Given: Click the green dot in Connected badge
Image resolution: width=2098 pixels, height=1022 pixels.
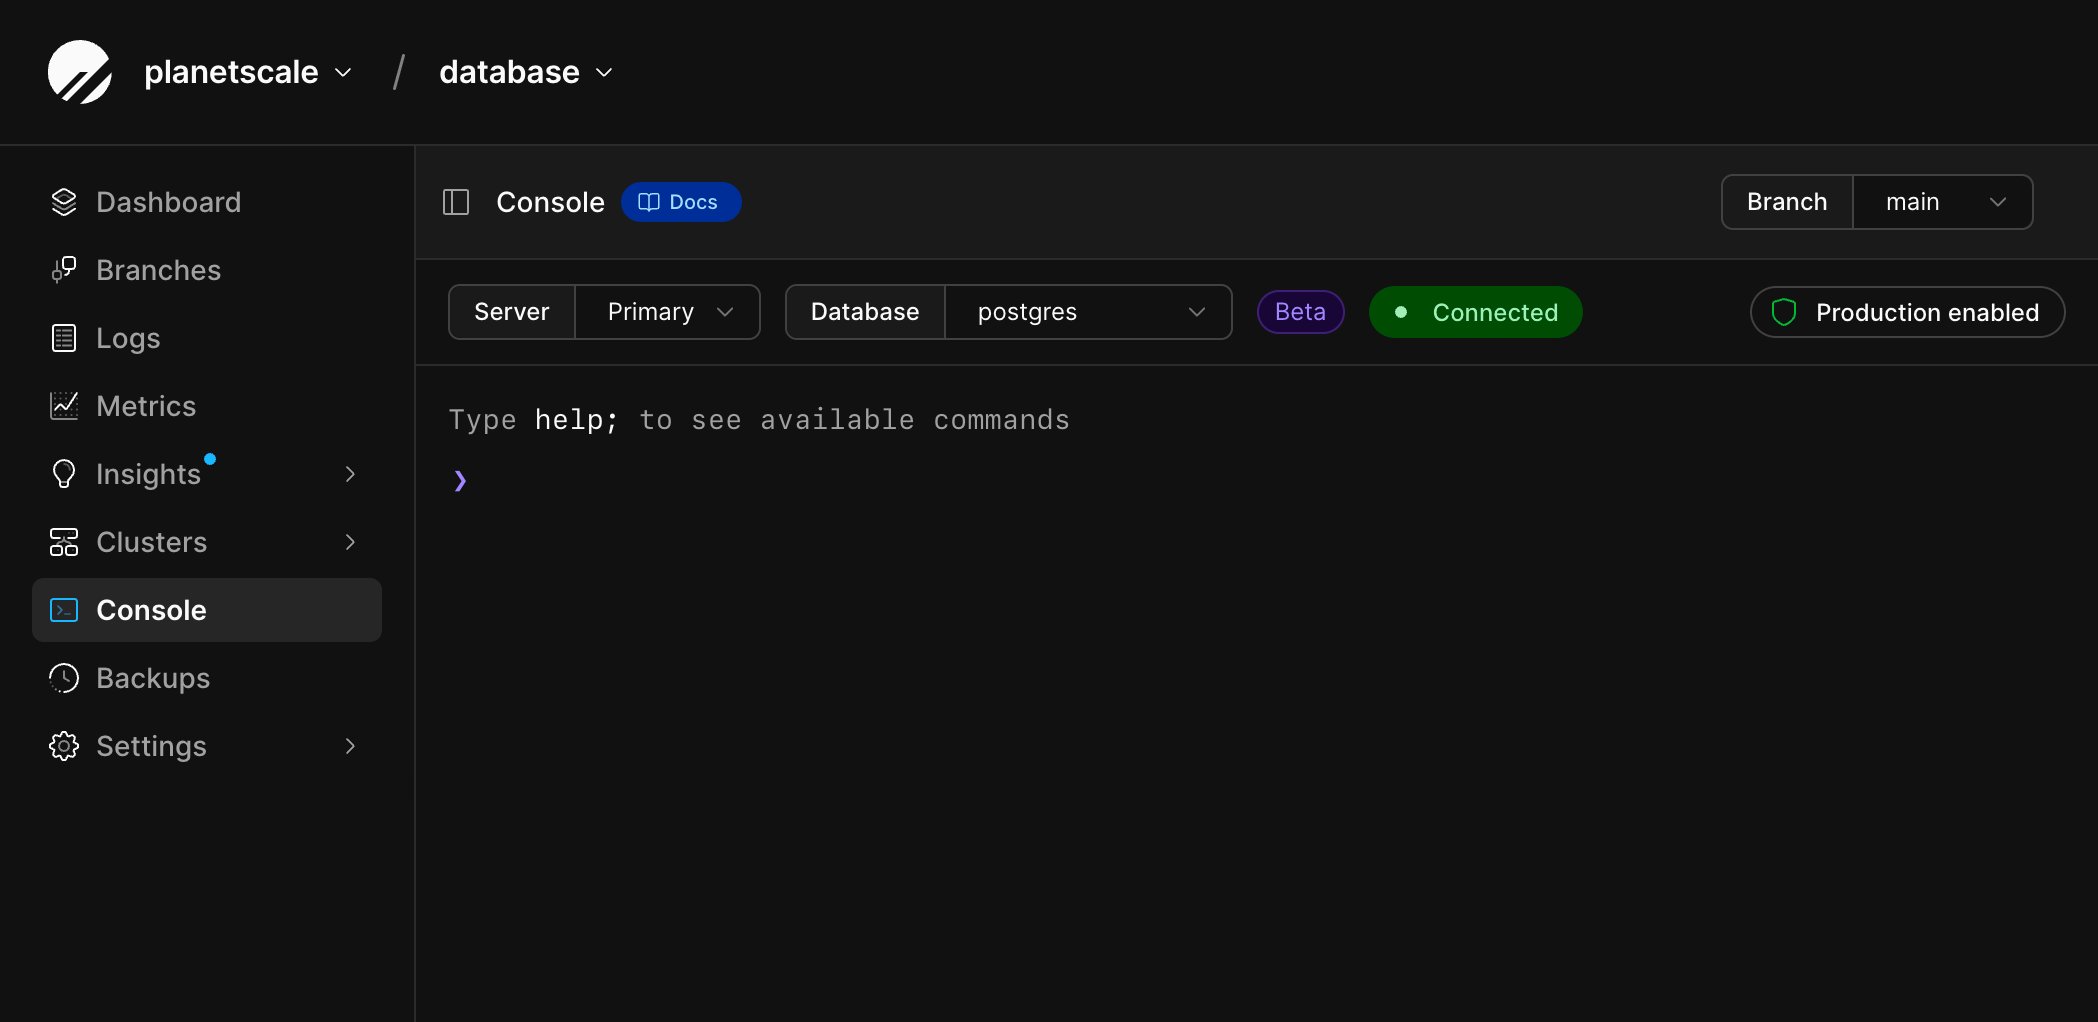Looking at the screenshot, I should (1401, 312).
